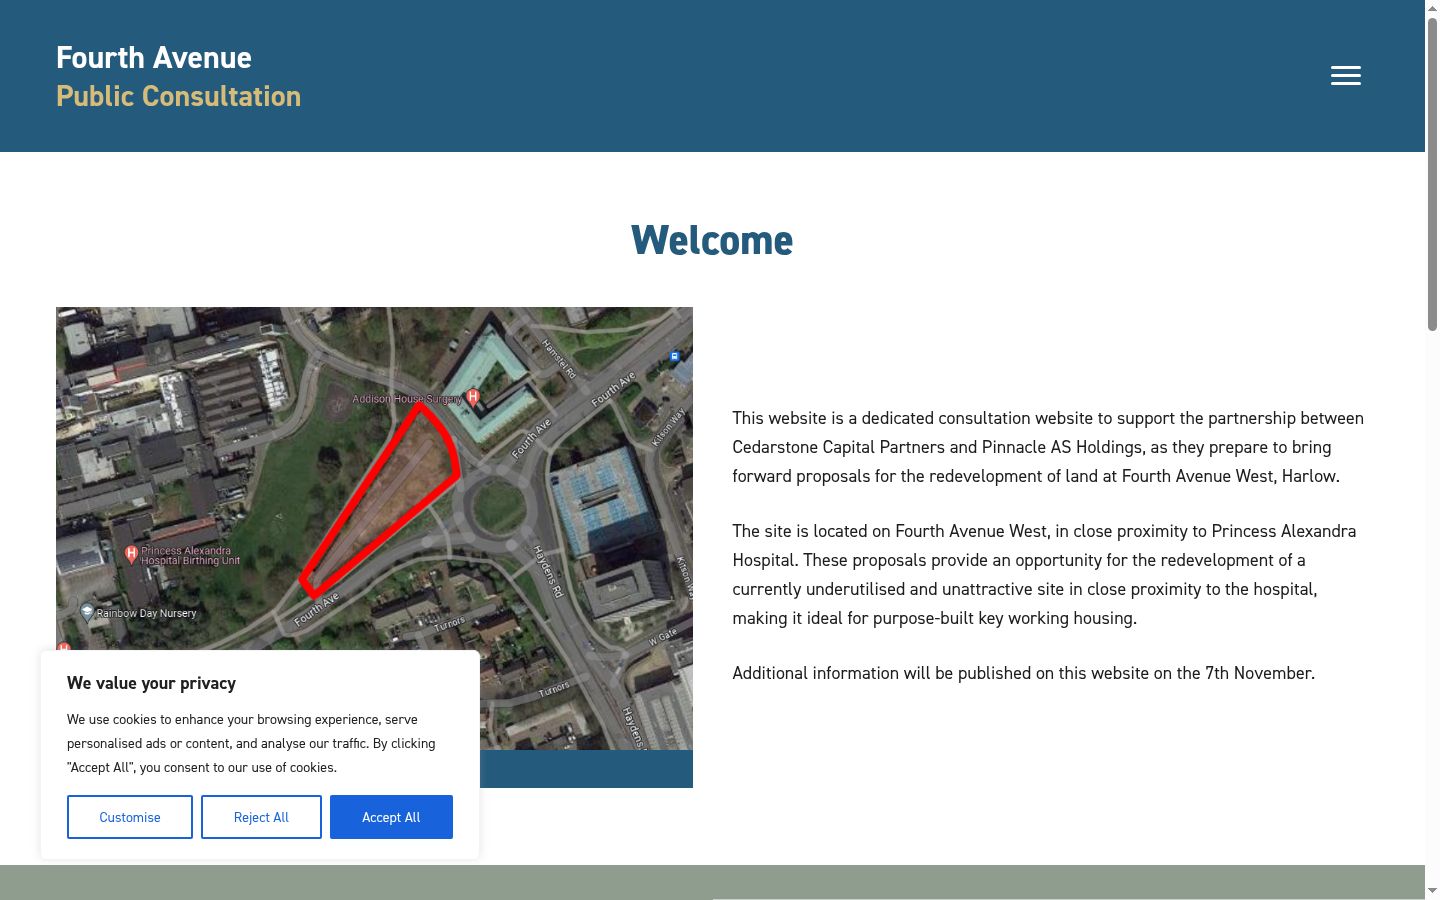Click the Fourth Avenue site title
This screenshot has height=900, width=1440.
pyautogui.click(x=154, y=58)
